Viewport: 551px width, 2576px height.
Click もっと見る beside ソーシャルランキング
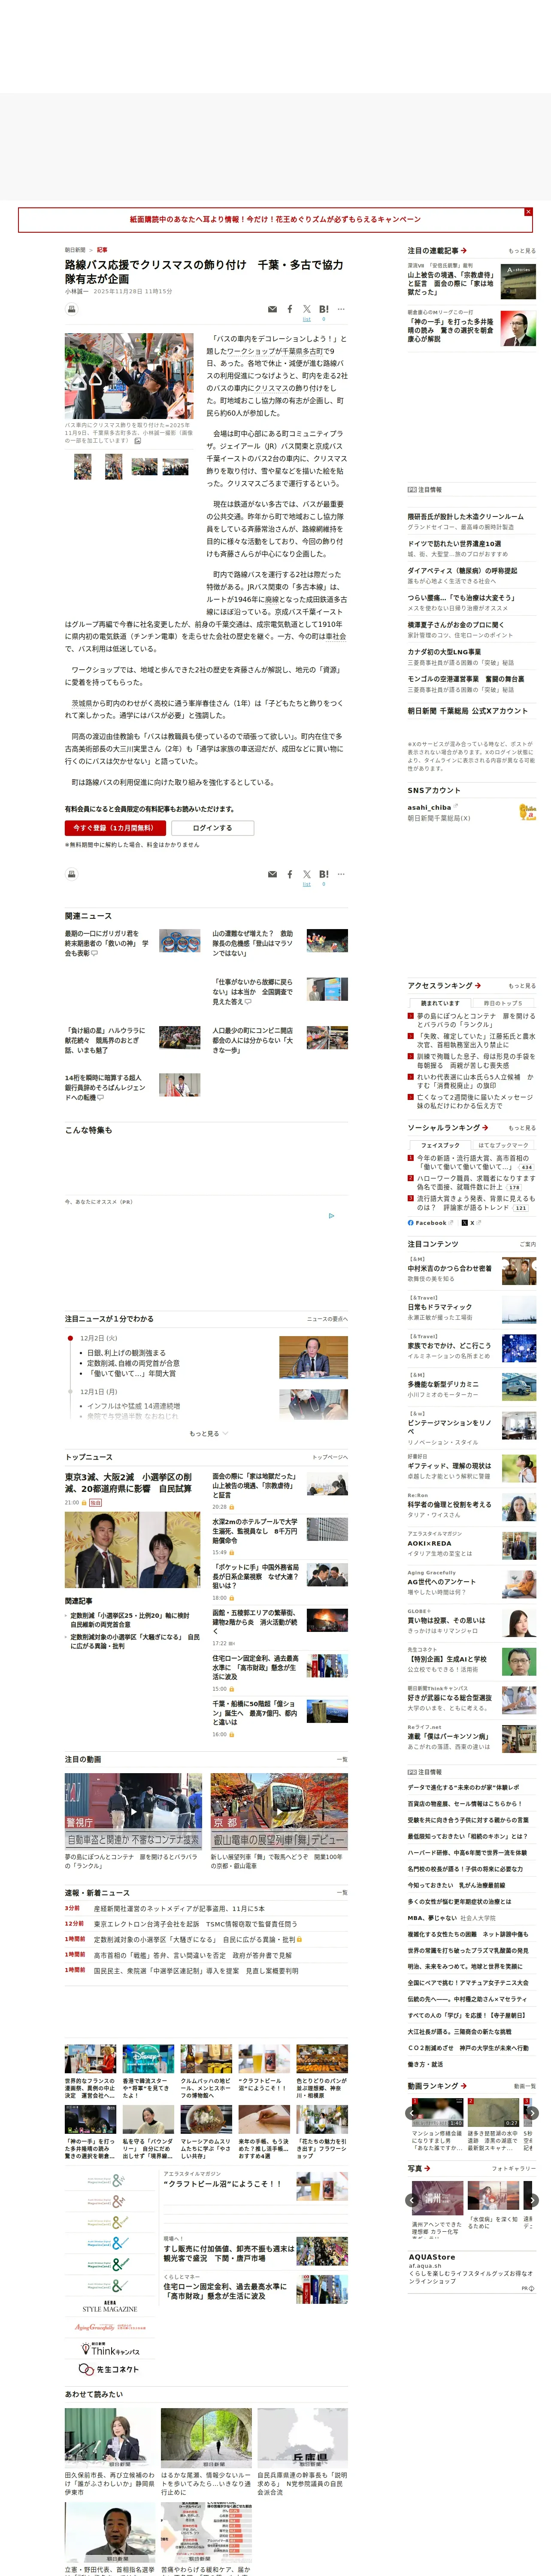(522, 1128)
